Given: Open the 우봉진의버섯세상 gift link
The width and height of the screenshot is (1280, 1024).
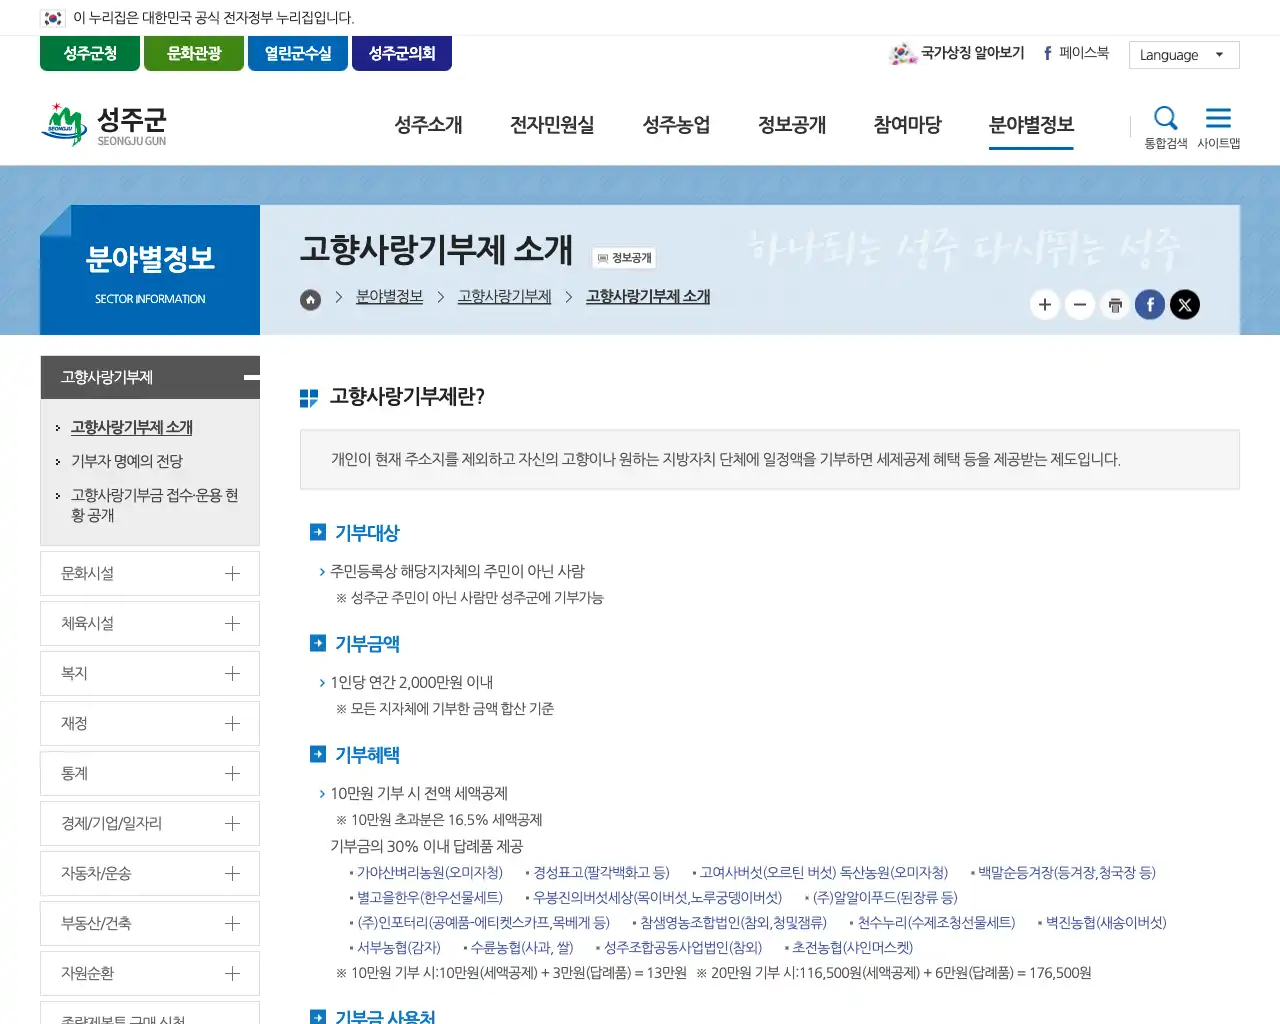Looking at the screenshot, I should click(657, 898).
